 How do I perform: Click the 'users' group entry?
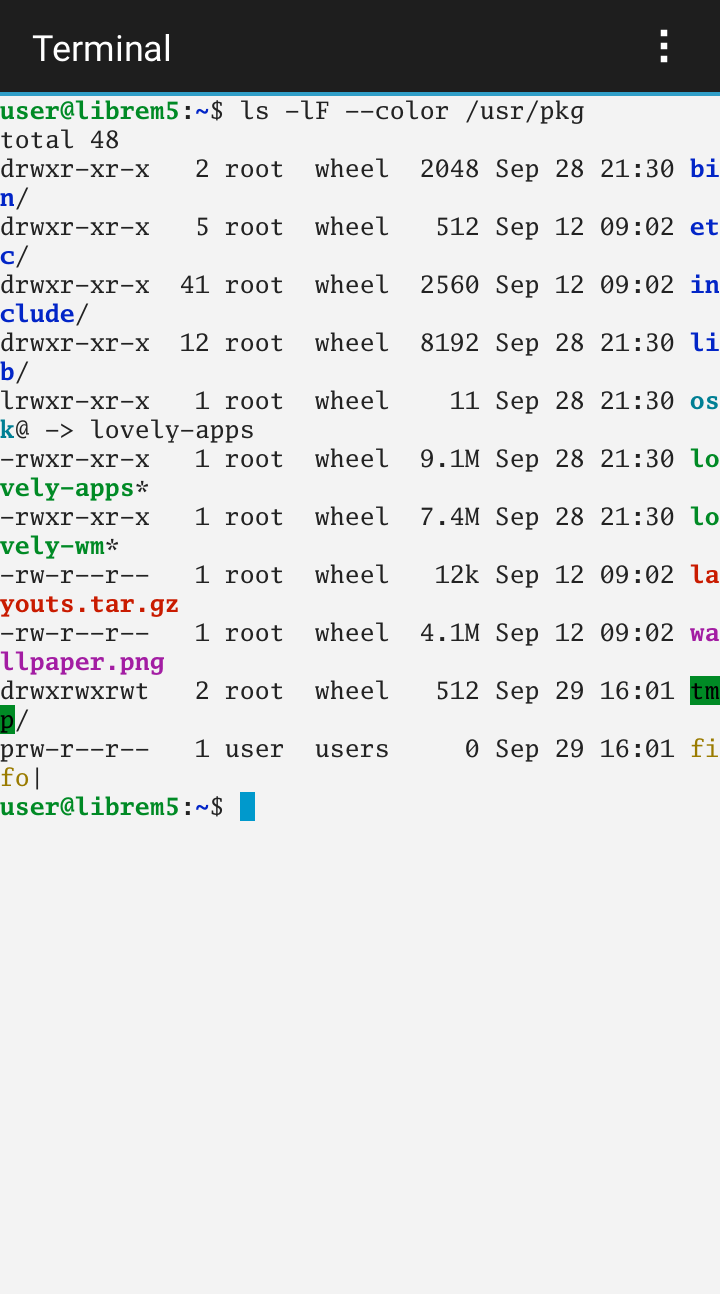352,749
